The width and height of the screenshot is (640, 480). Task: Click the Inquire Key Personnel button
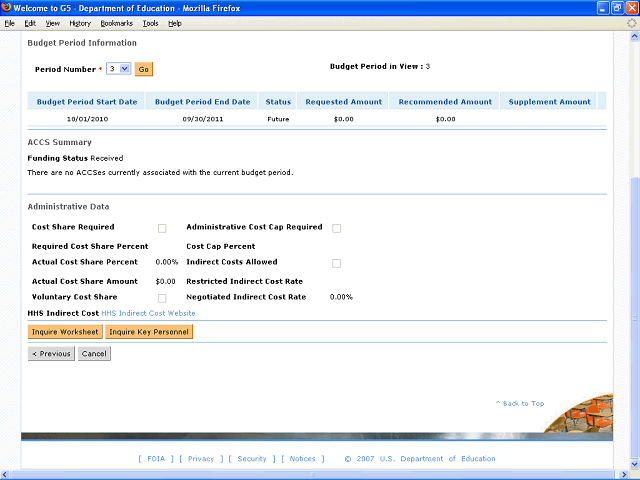coord(149,332)
